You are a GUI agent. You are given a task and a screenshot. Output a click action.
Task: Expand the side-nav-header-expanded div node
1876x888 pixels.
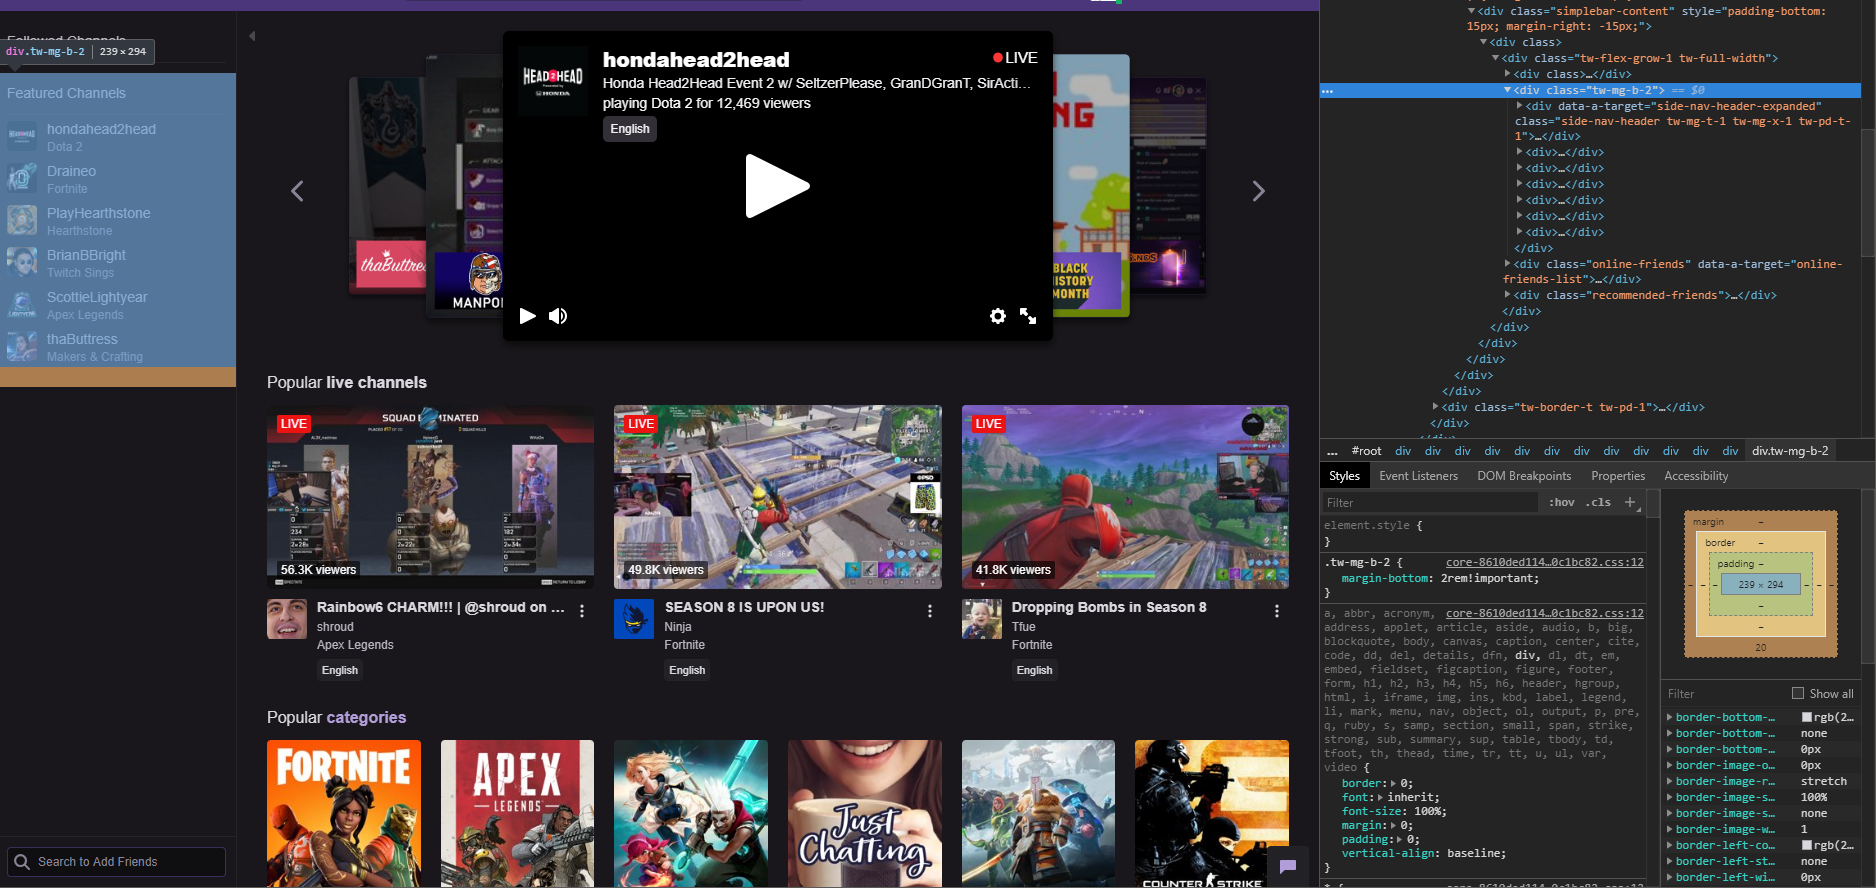[x=1519, y=106]
